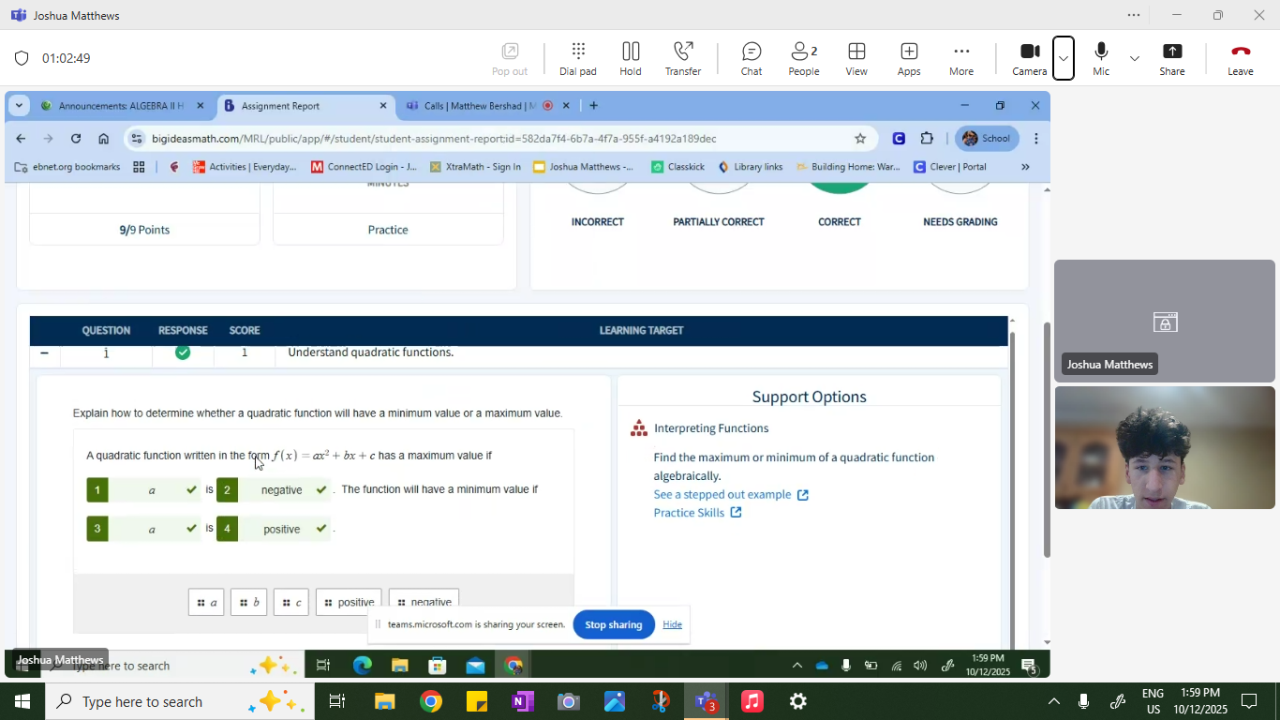Open the See a stepped out example link

[x=731, y=494]
